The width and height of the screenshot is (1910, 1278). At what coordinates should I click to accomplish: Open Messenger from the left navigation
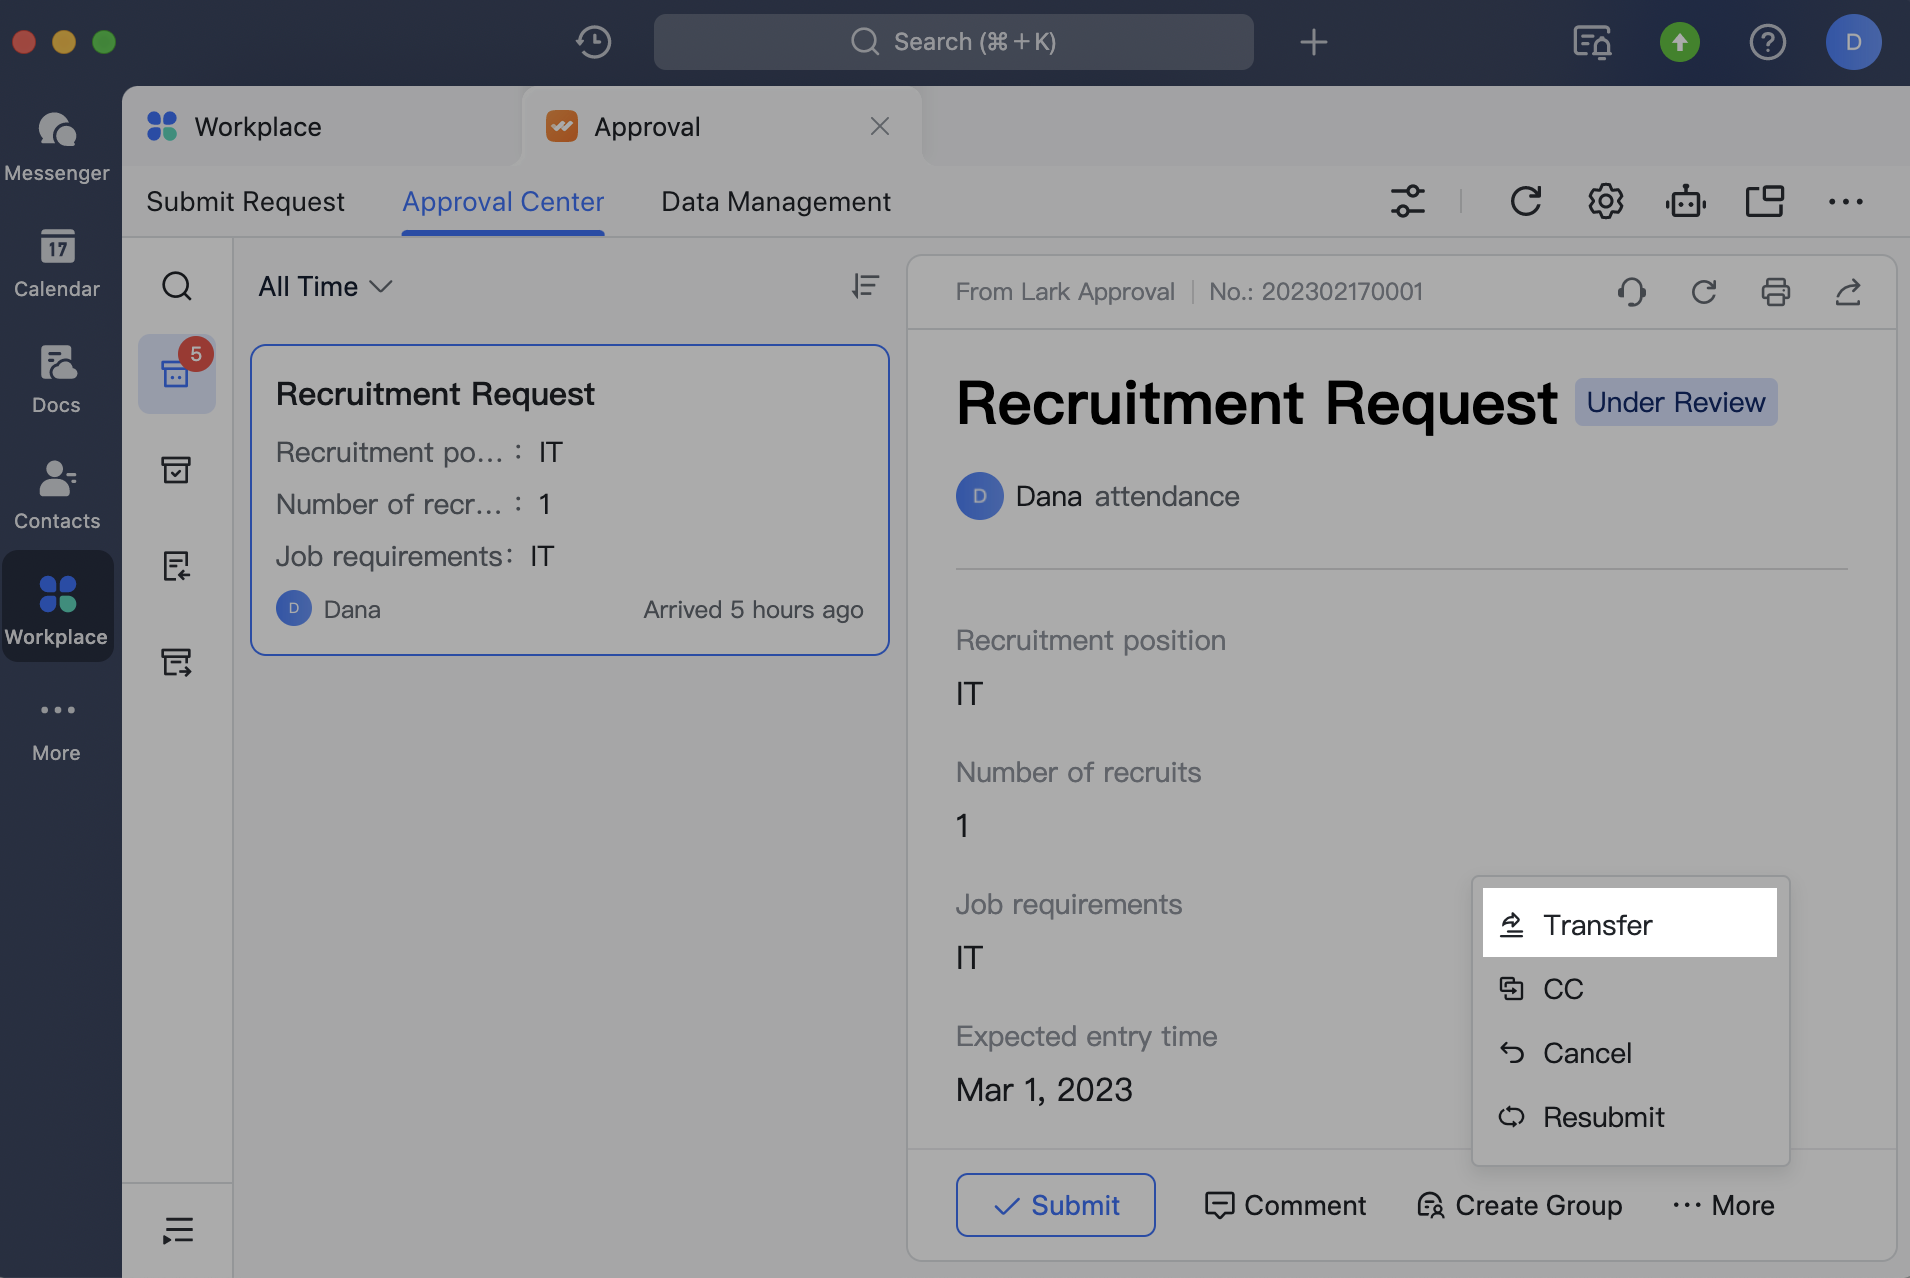pyautogui.click(x=57, y=147)
